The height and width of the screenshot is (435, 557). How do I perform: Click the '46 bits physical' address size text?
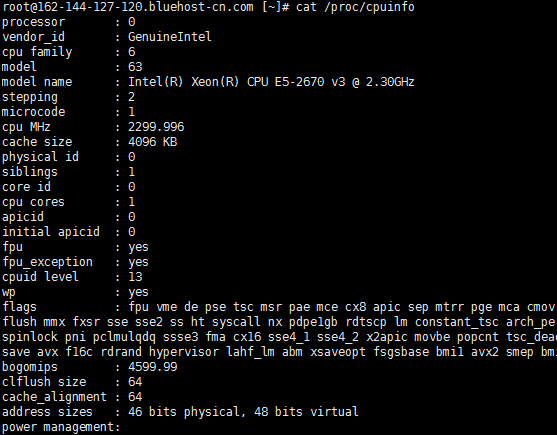[184, 412]
